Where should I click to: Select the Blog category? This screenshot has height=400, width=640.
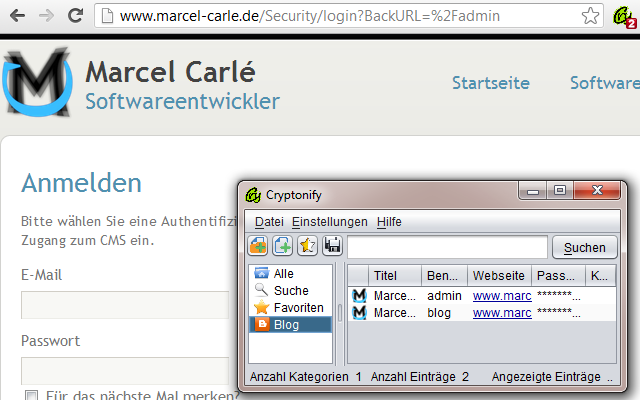[290, 325]
